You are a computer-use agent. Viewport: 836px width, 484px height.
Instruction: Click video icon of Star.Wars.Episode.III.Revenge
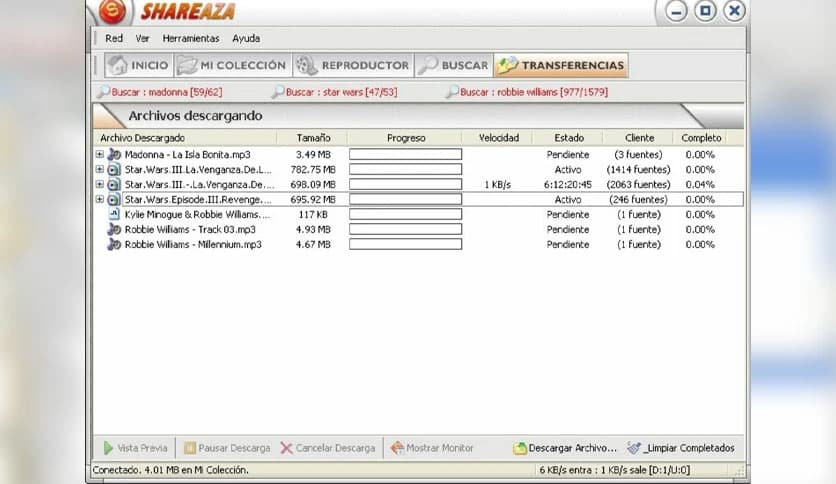(114, 199)
